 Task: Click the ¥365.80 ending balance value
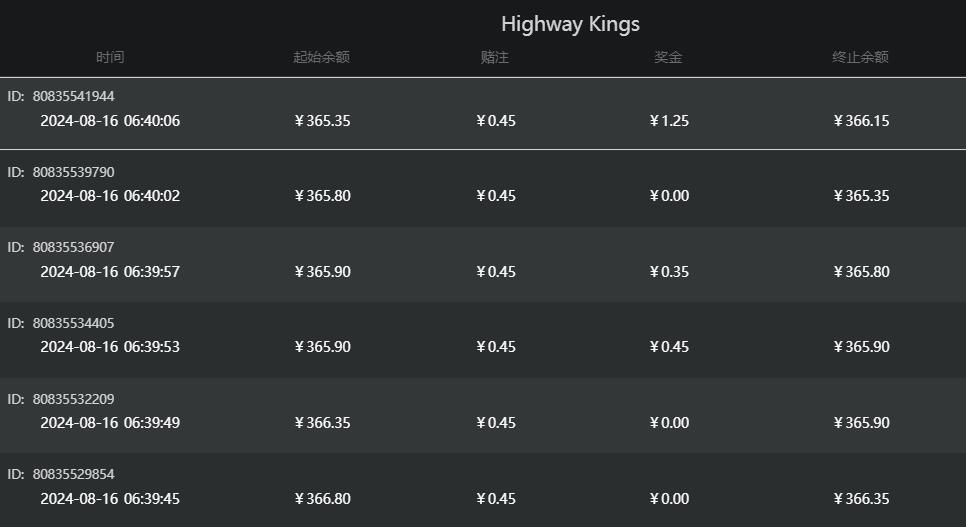861,272
